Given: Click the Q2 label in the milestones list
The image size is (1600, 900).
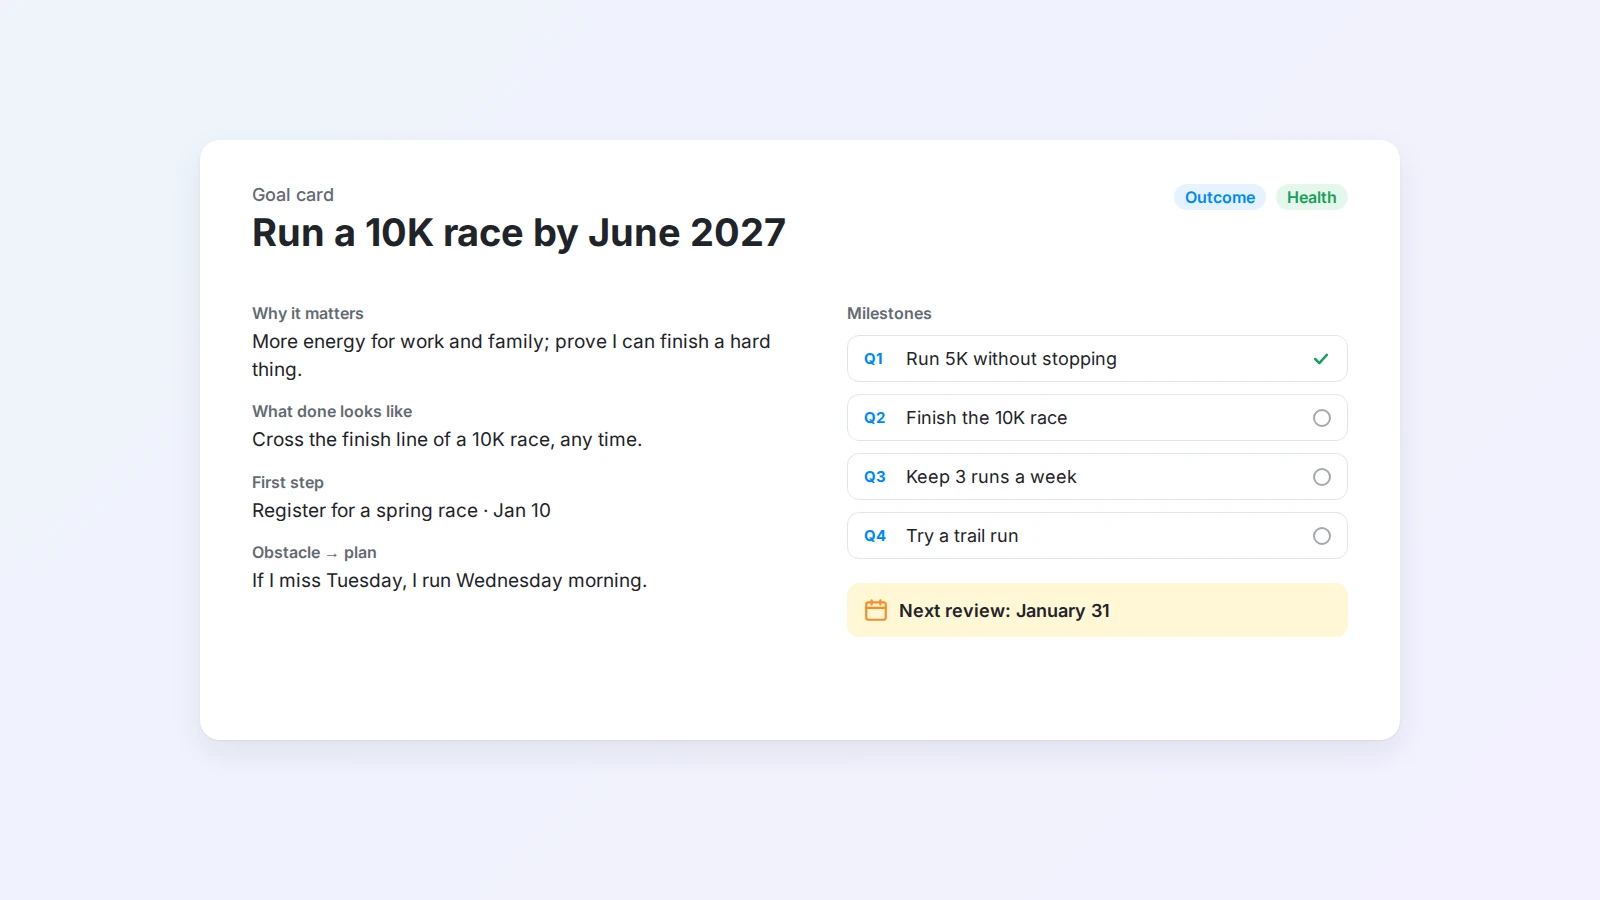Looking at the screenshot, I should click(875, 418).
